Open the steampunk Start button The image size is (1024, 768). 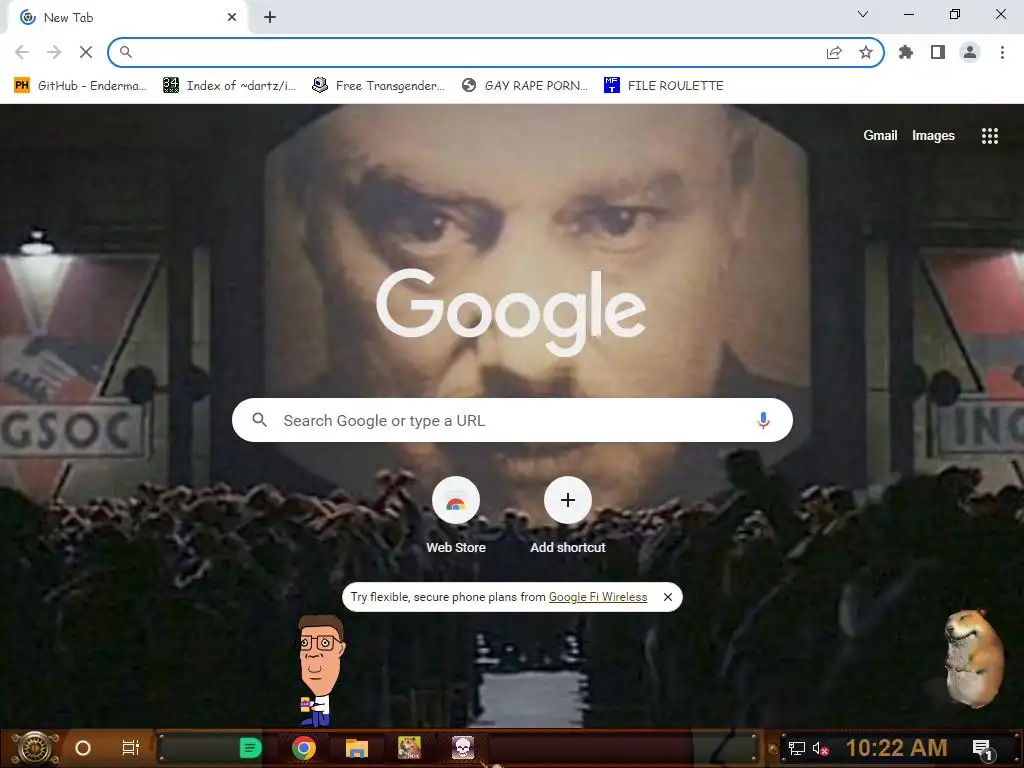36,748
